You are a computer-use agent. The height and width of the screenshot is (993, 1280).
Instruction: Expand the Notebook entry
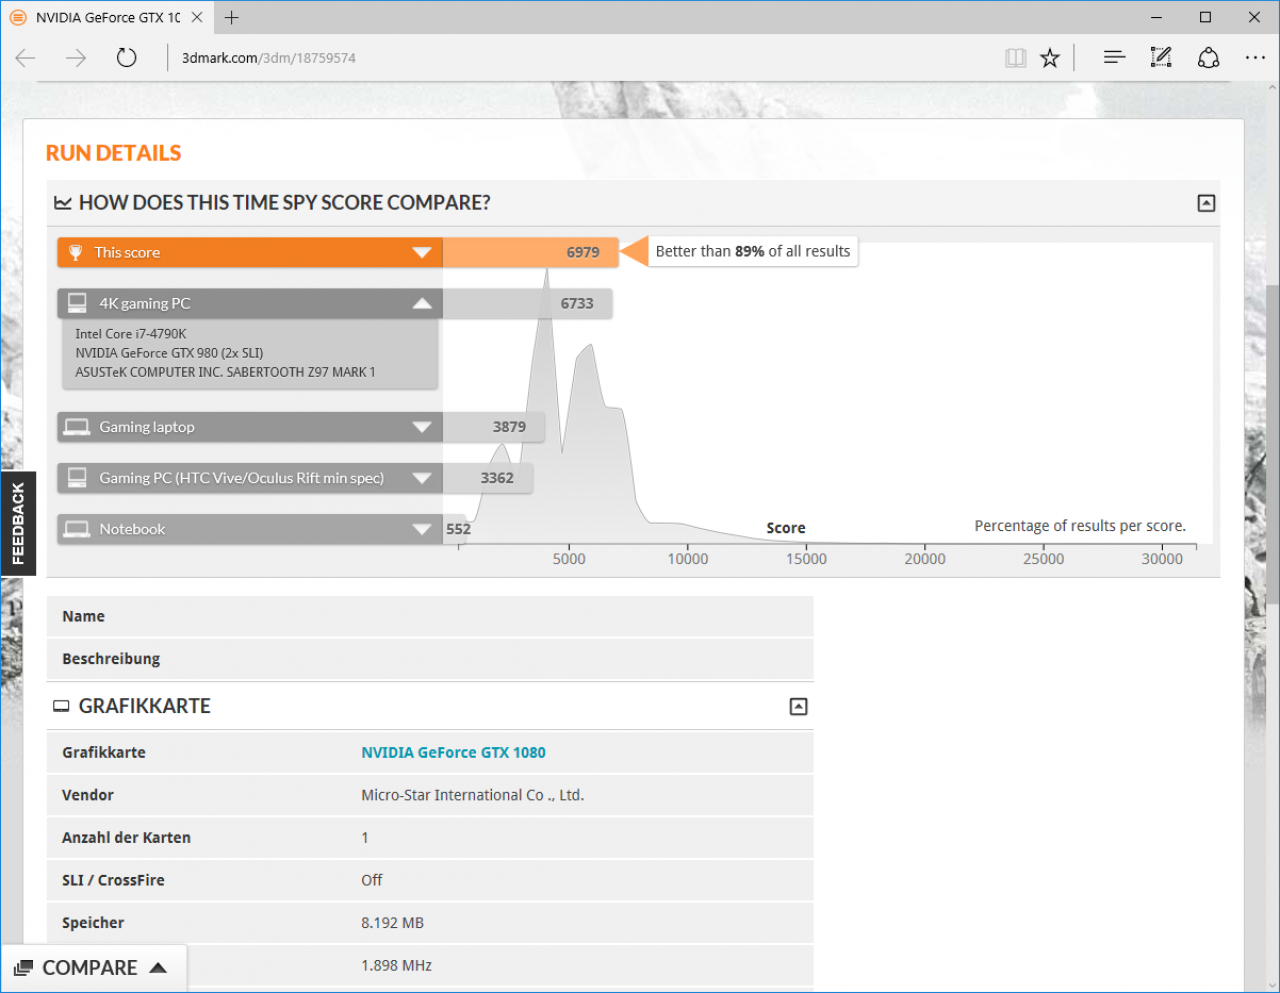(422, 529)
